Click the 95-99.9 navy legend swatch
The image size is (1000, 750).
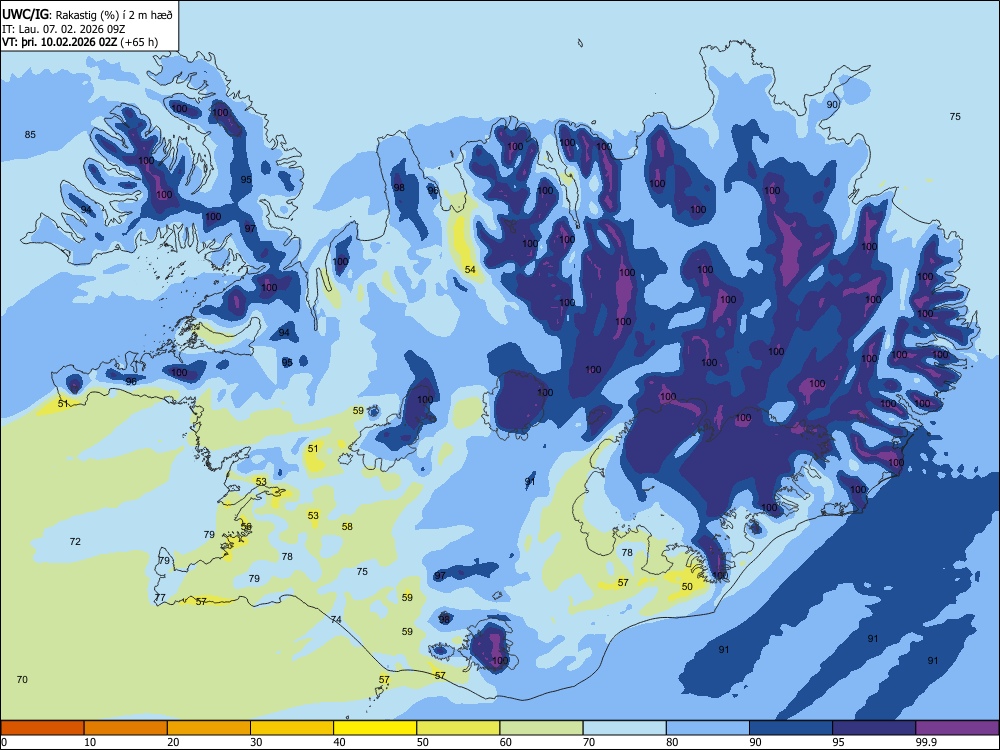click(x=874, y=728)
